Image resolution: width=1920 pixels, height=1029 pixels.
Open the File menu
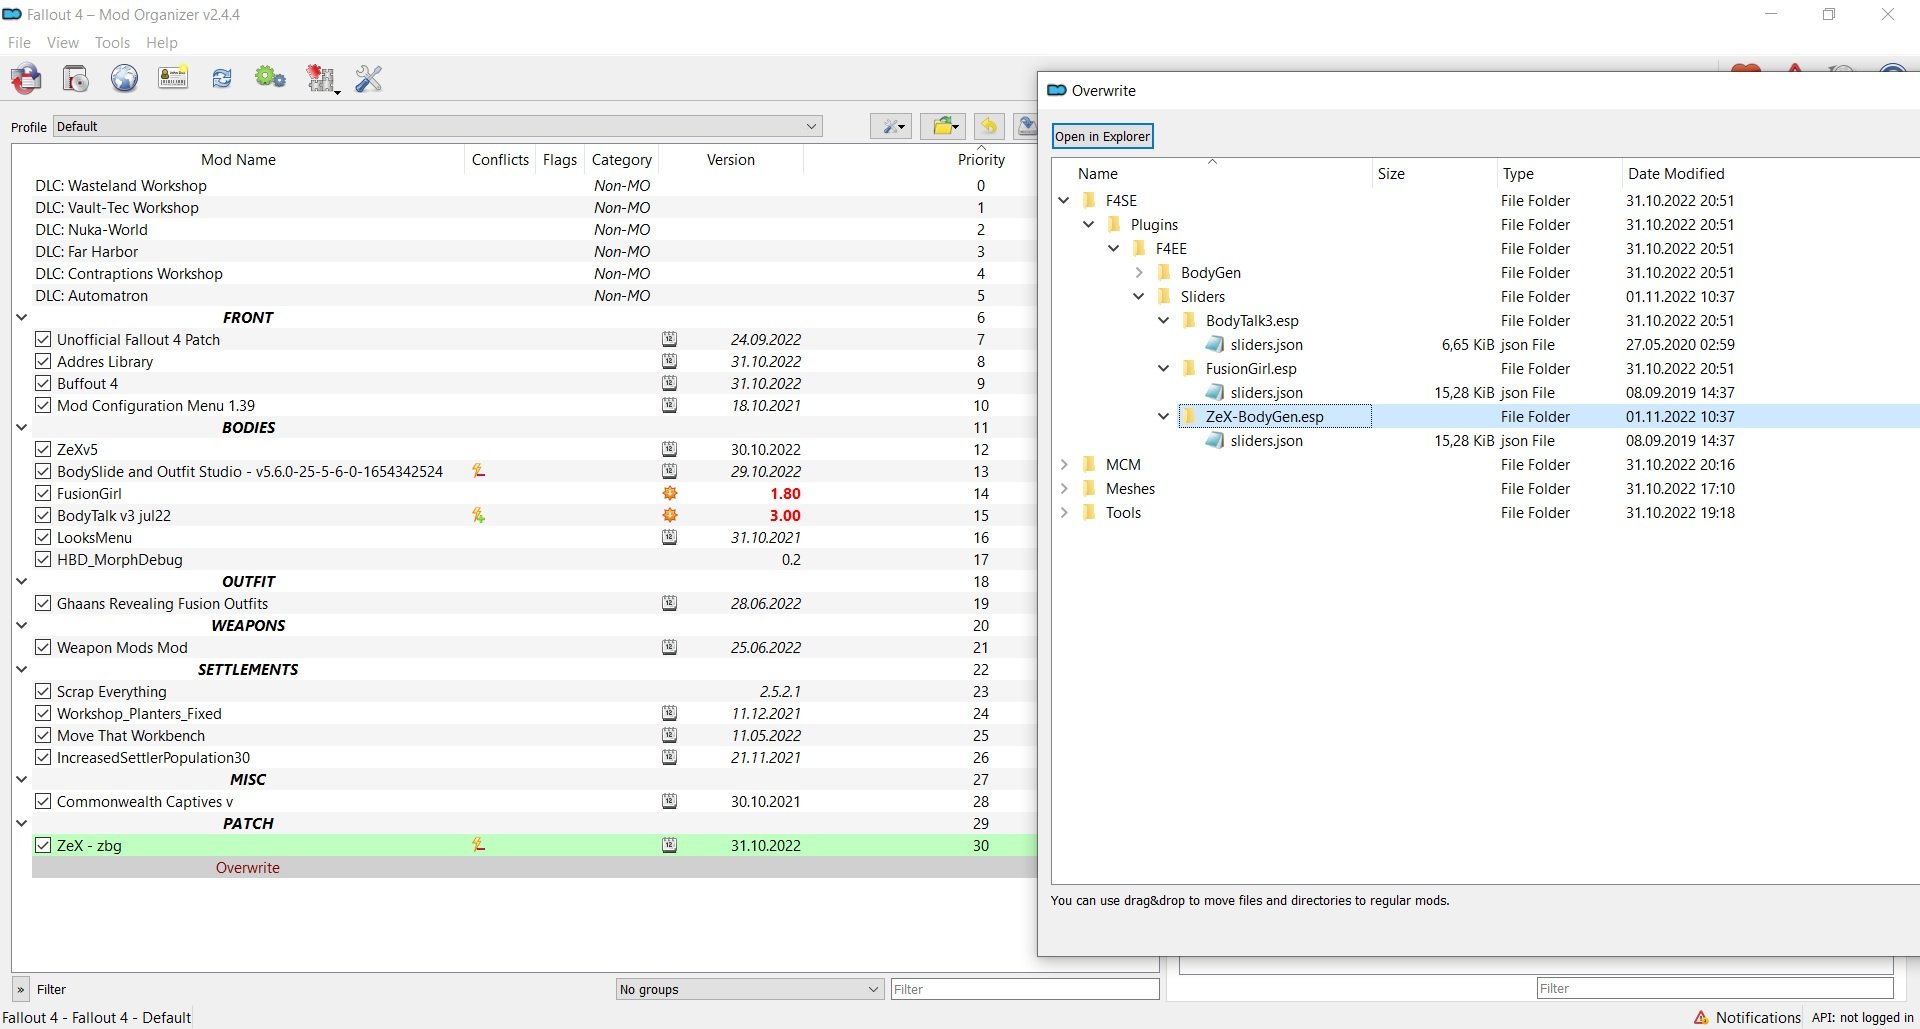click(19, 42)
